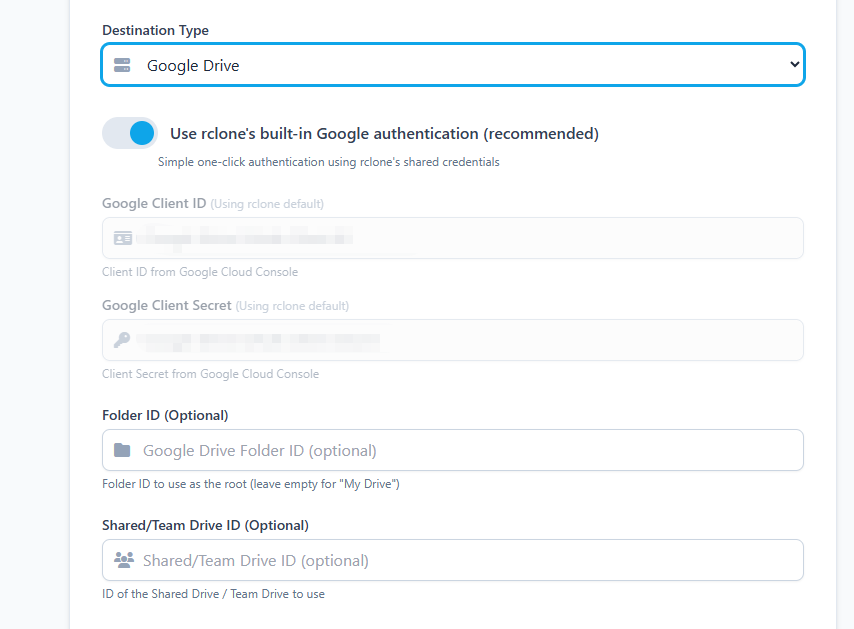Click the 'Use rclone's built-in Google authentication' label
Image resolution: width=854 pixels, height=629 pixels.
click(x=384, y=133)
